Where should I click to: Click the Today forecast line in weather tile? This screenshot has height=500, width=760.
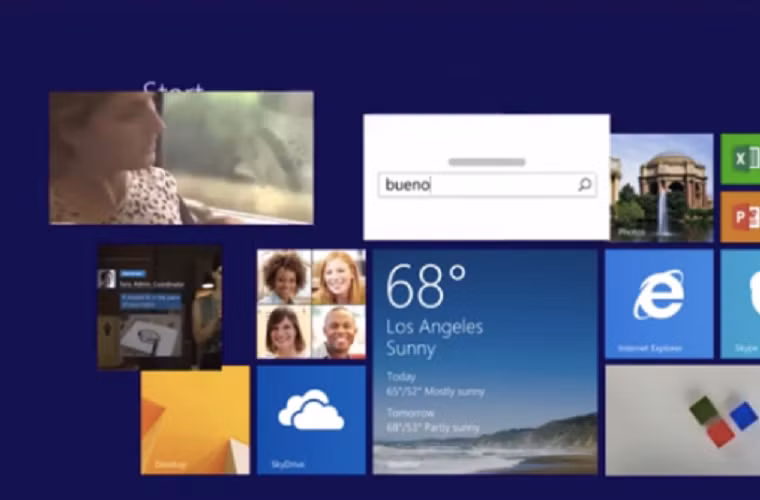point(435,385)
